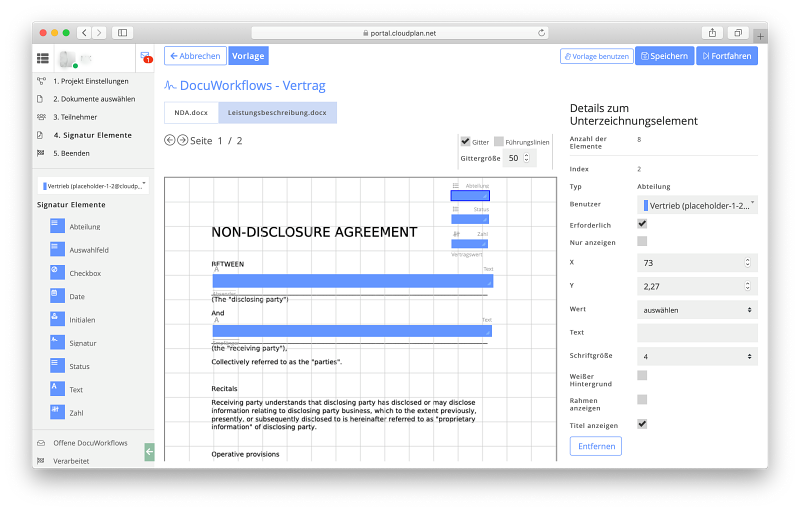Click the Gittergröße stepper arrows
Screen dimensions: 800x511
[527, 158]
